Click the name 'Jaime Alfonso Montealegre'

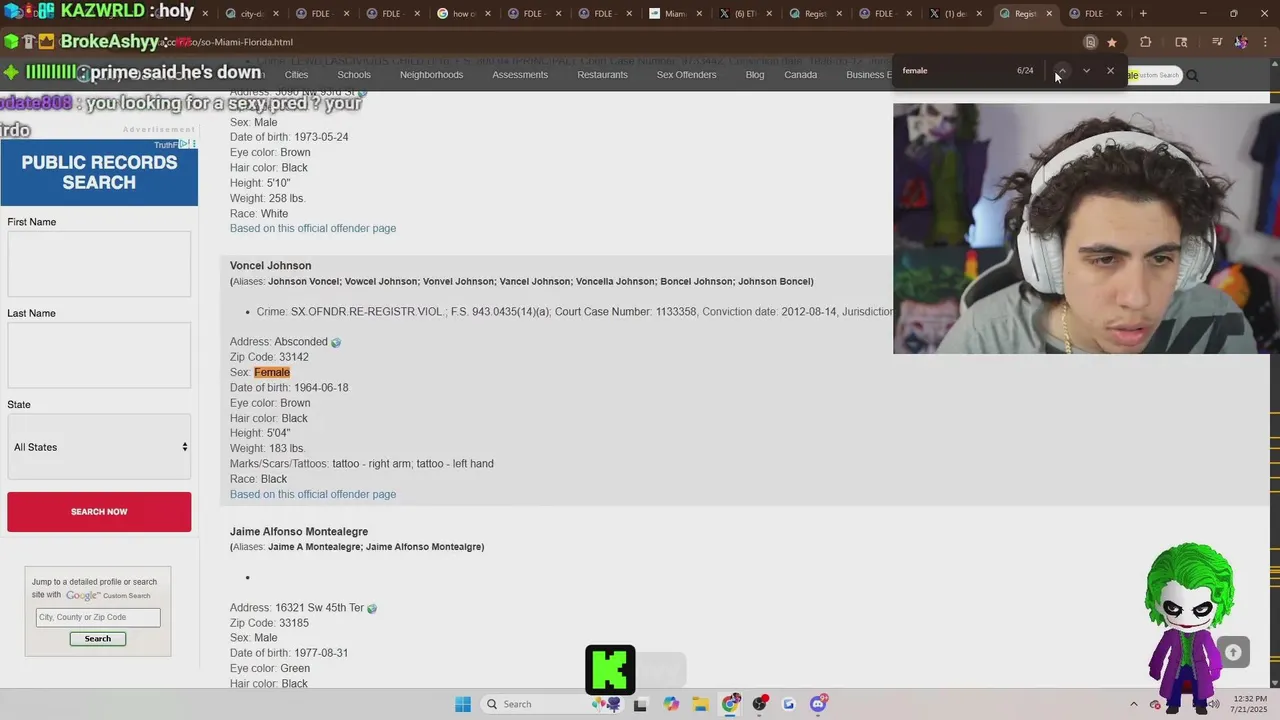tap(299, 531)
